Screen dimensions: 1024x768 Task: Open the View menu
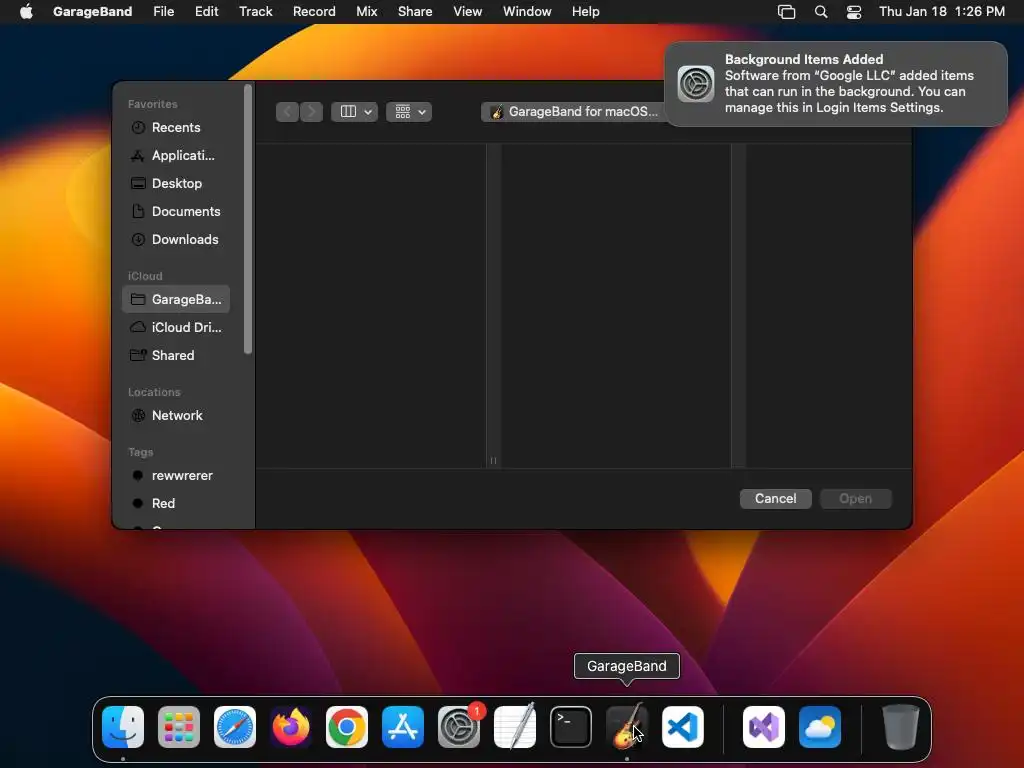[468, 12]
